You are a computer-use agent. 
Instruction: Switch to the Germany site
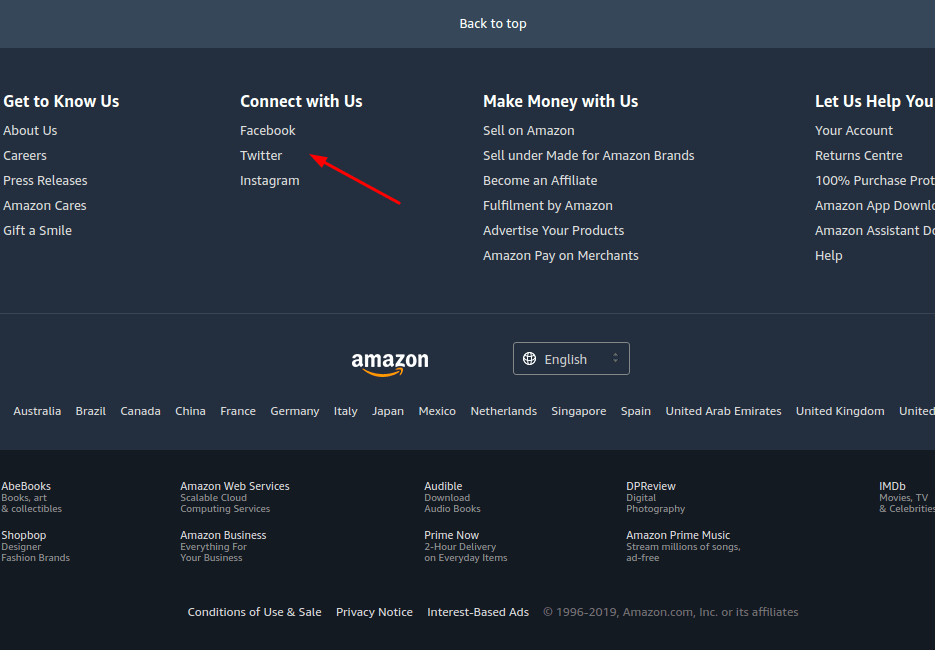295,411
